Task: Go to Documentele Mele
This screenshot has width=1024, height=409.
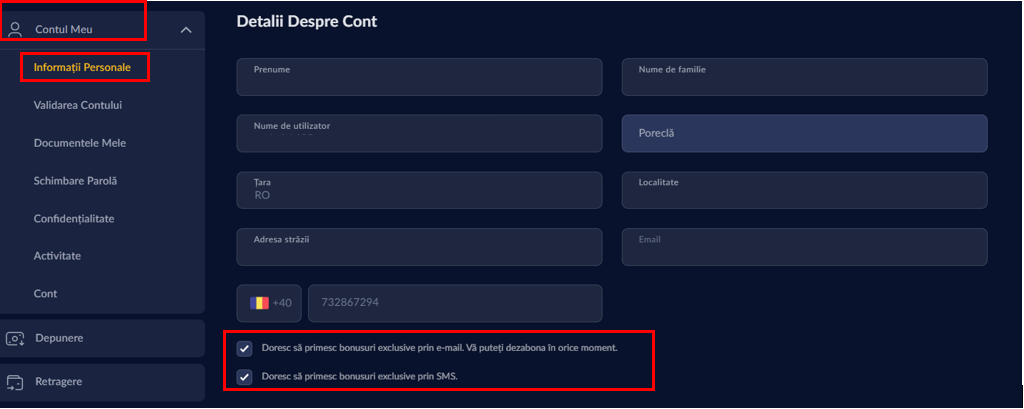Action: (x=79, y=143)
